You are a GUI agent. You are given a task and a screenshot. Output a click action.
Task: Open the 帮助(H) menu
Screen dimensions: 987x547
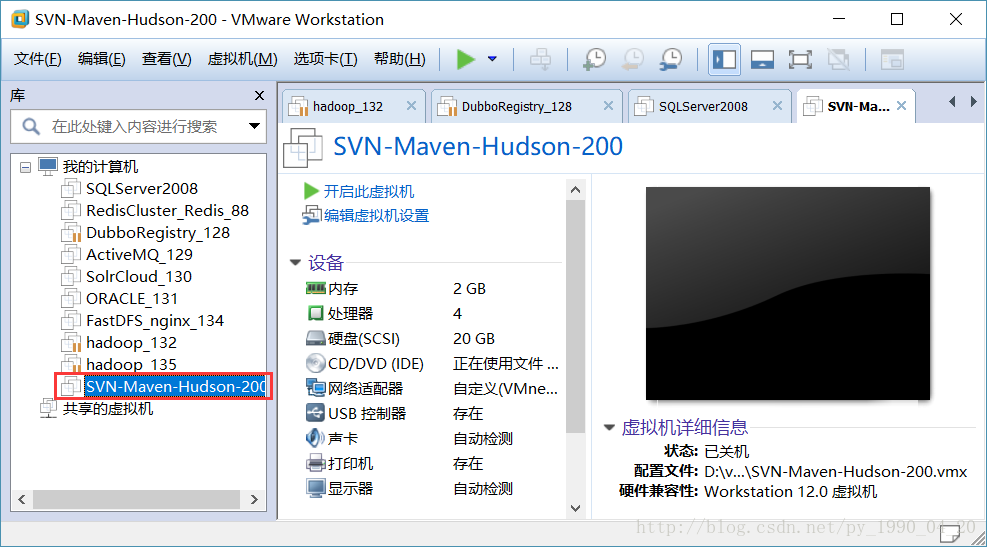coord(400,59)
